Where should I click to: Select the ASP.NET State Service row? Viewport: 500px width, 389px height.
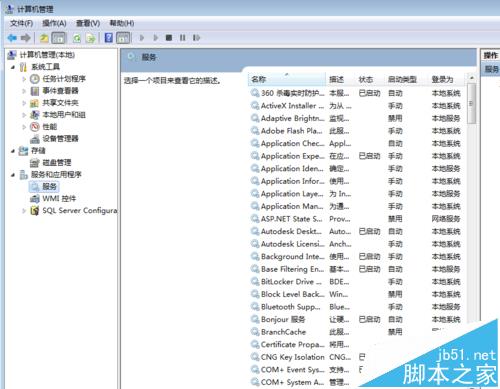click(x=356, y=219)
